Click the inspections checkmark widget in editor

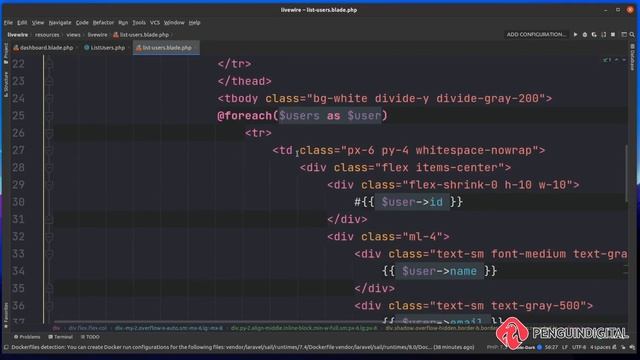(x=607, y=60)
